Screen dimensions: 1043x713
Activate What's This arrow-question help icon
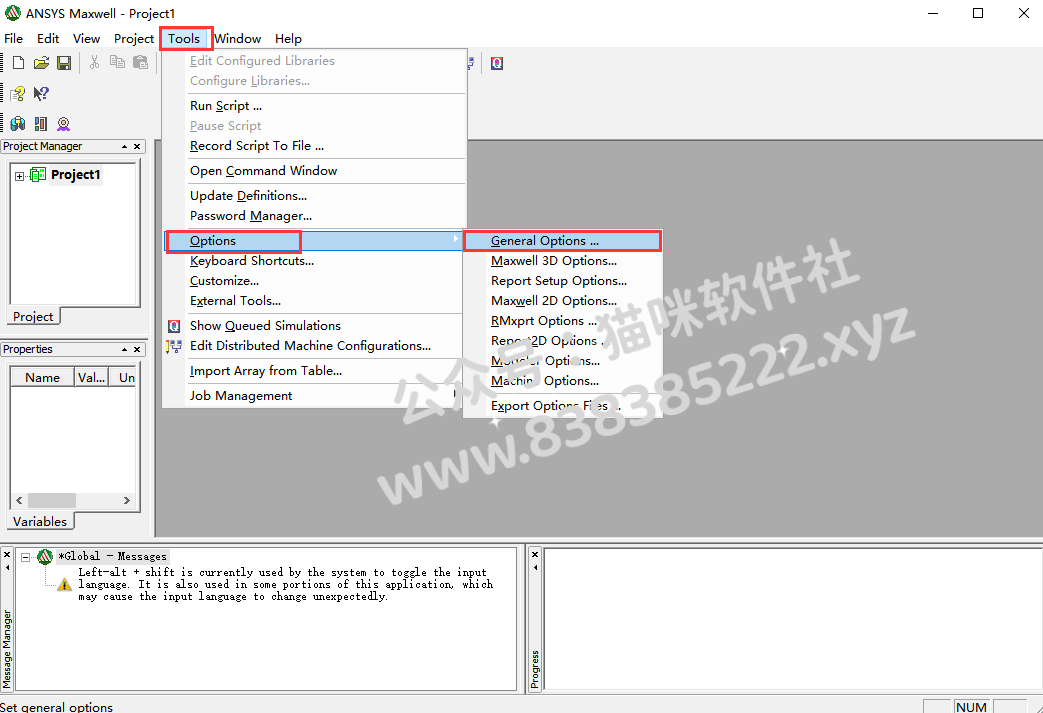click(41, 93)
